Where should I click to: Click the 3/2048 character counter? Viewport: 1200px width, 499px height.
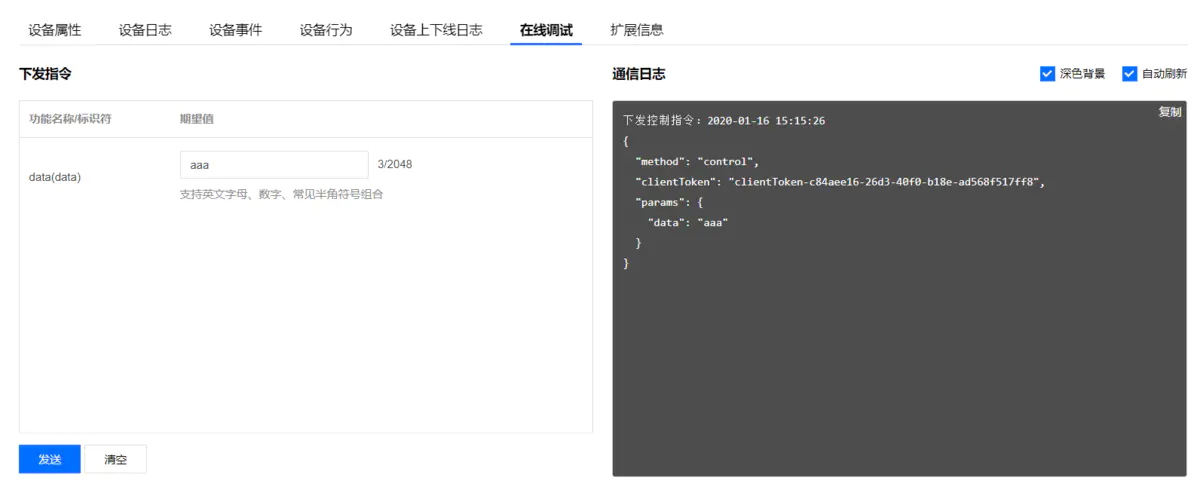pos(395,165)
